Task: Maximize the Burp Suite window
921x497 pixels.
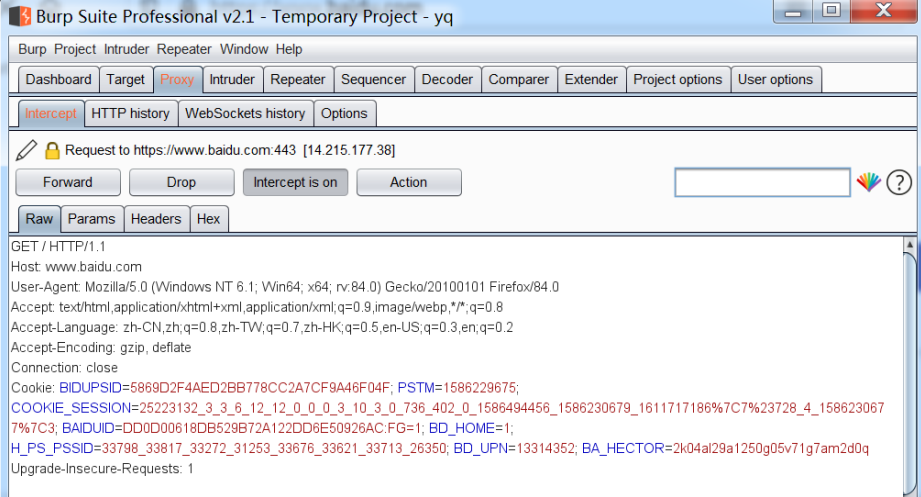Action: [x=831, y=11]
